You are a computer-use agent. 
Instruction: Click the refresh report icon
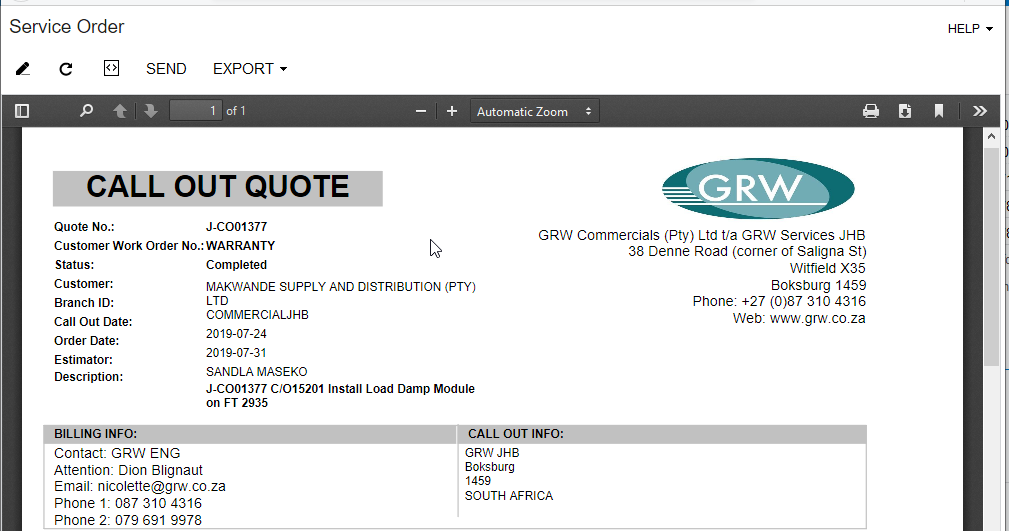(x=66, y=69)
